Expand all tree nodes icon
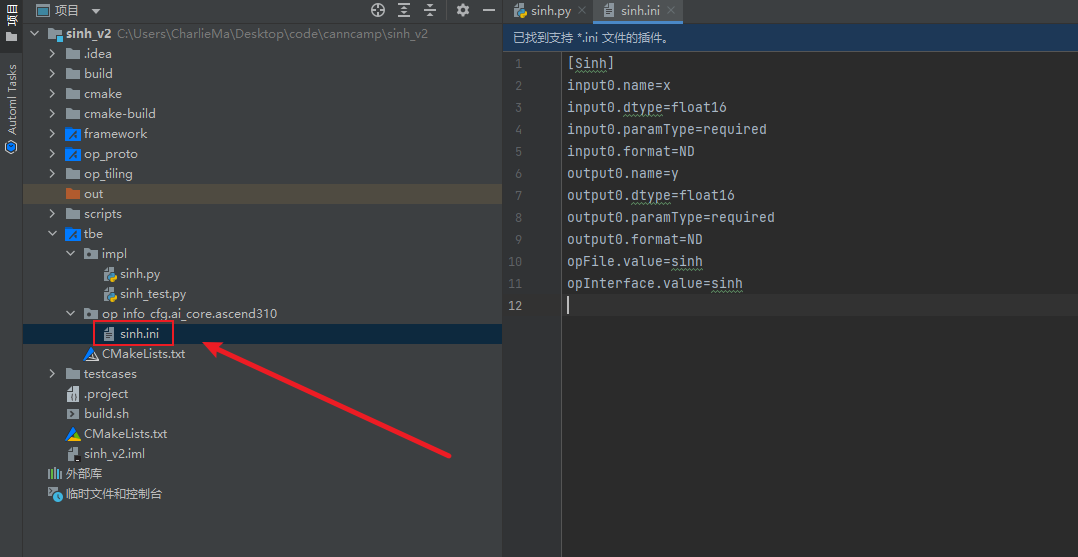1078x557 pixels. pos(404,10)
